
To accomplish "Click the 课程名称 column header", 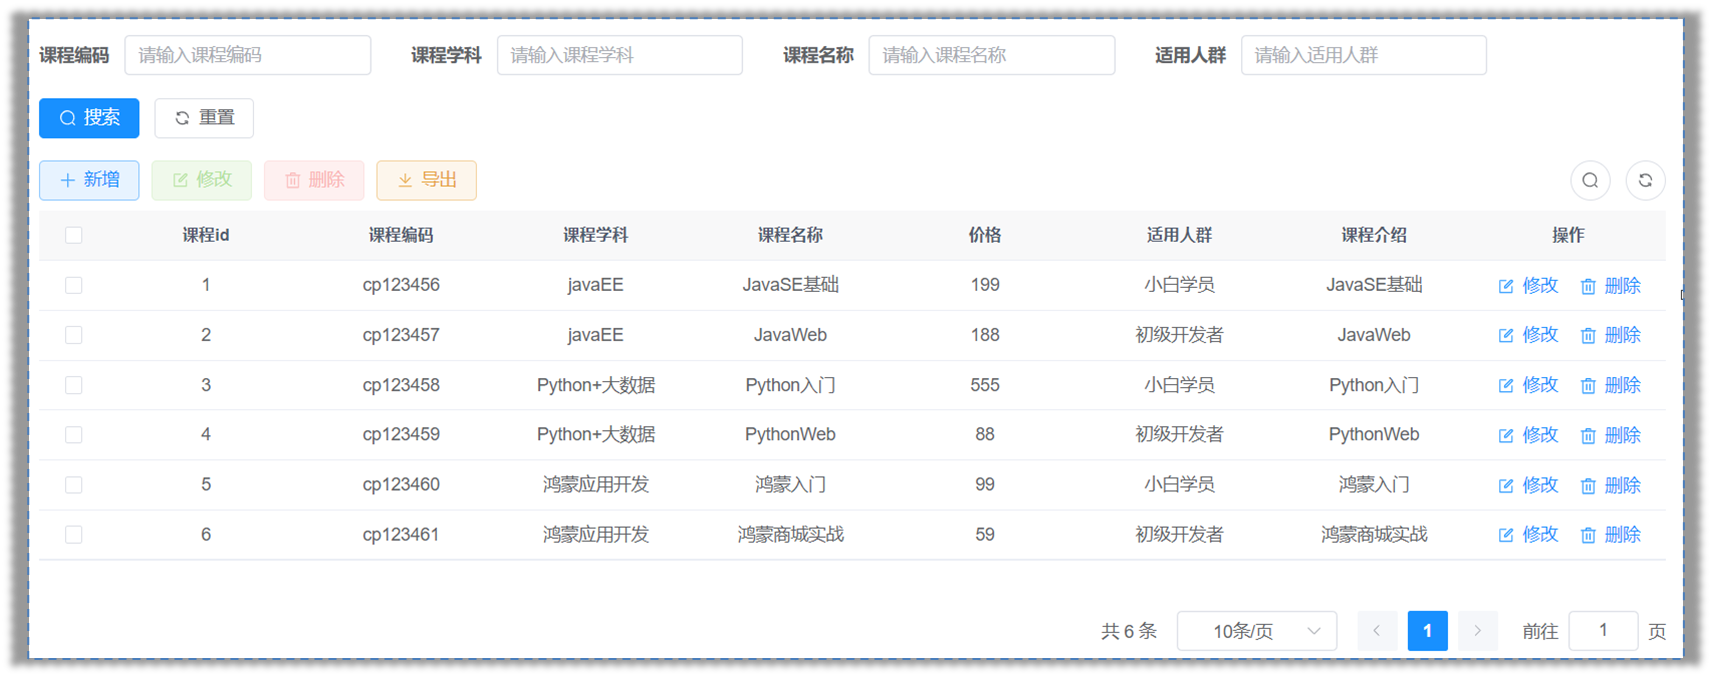I will (790, 236).
